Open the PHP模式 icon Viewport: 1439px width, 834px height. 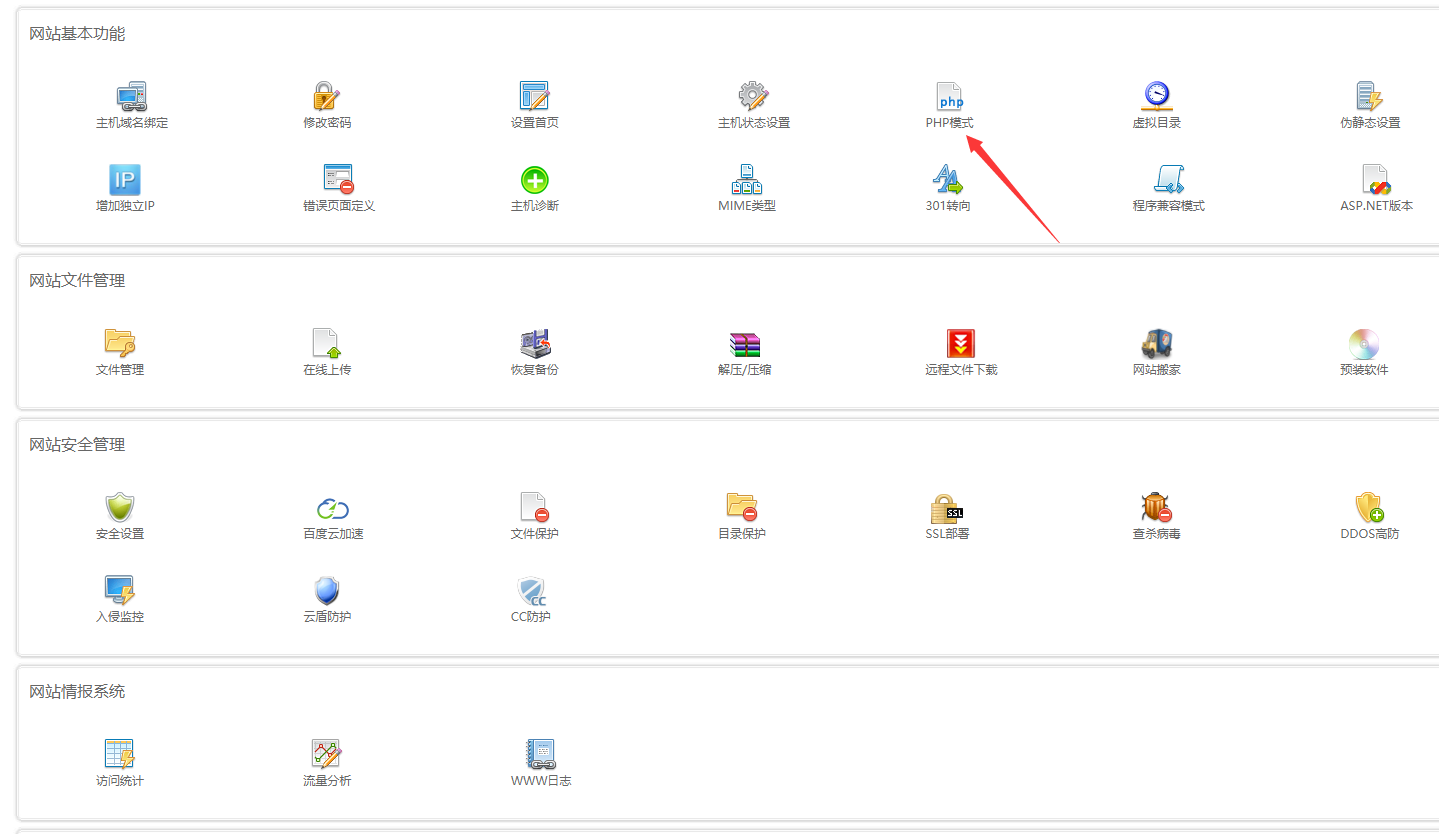[x=949, y=97]
